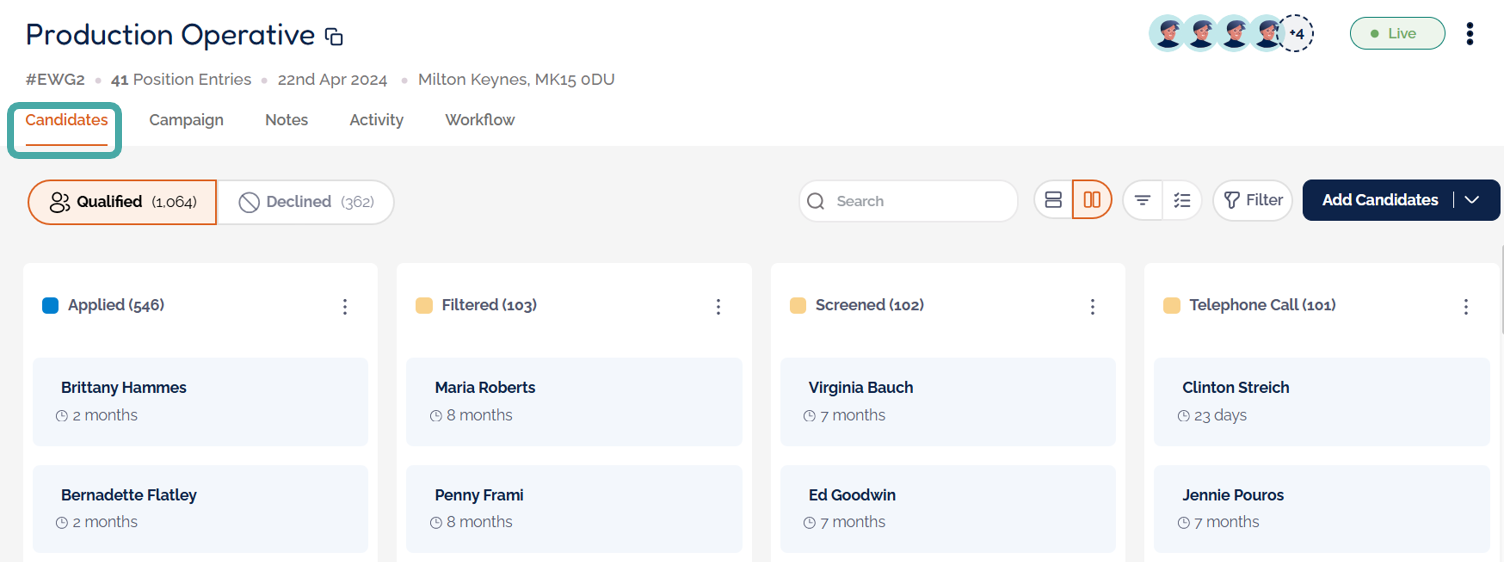Screen dimensions: 1506x562
Task: Open the Applied column options menu
Action: [345, 307]
